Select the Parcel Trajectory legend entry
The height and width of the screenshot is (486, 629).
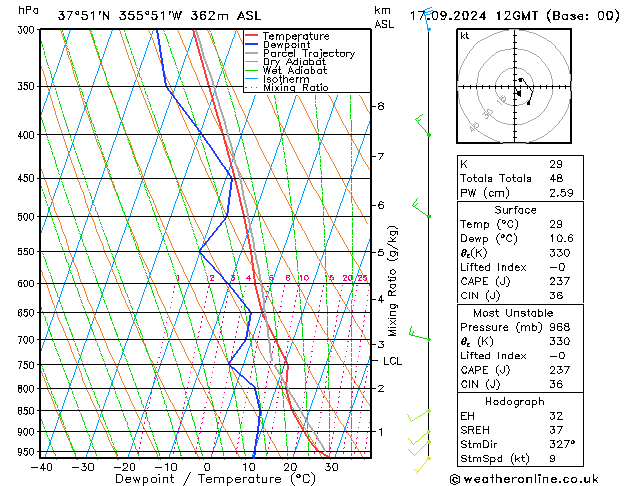point(308,54)
